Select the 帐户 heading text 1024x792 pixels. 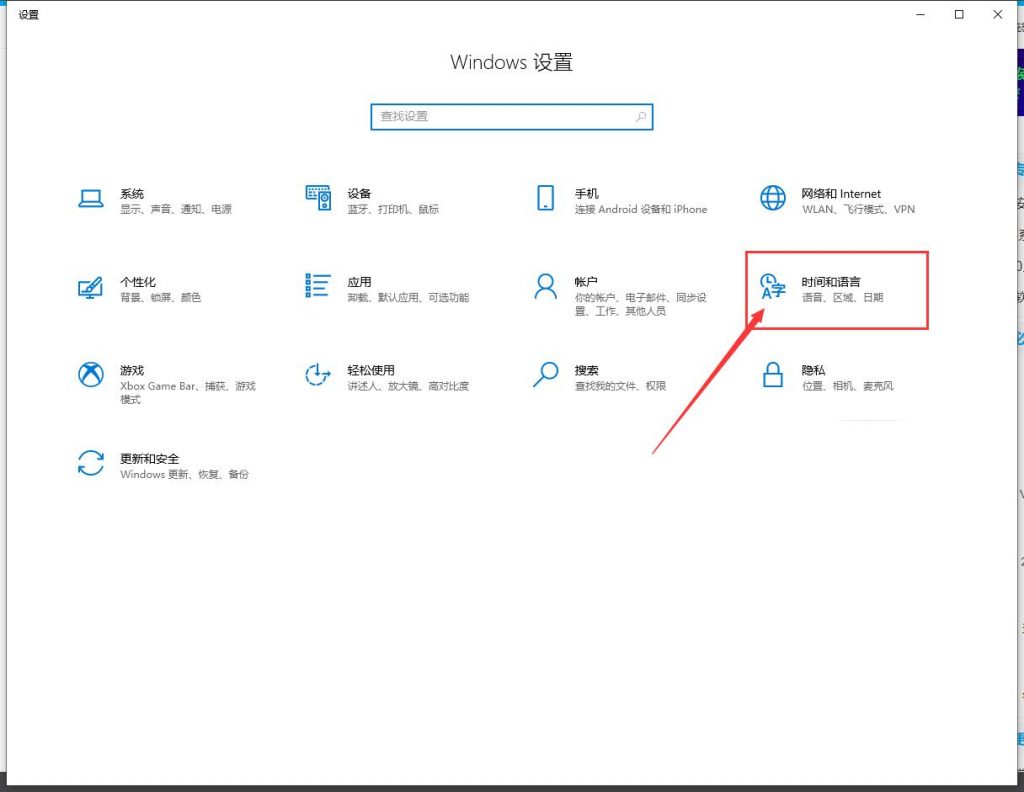click(586, 282)
